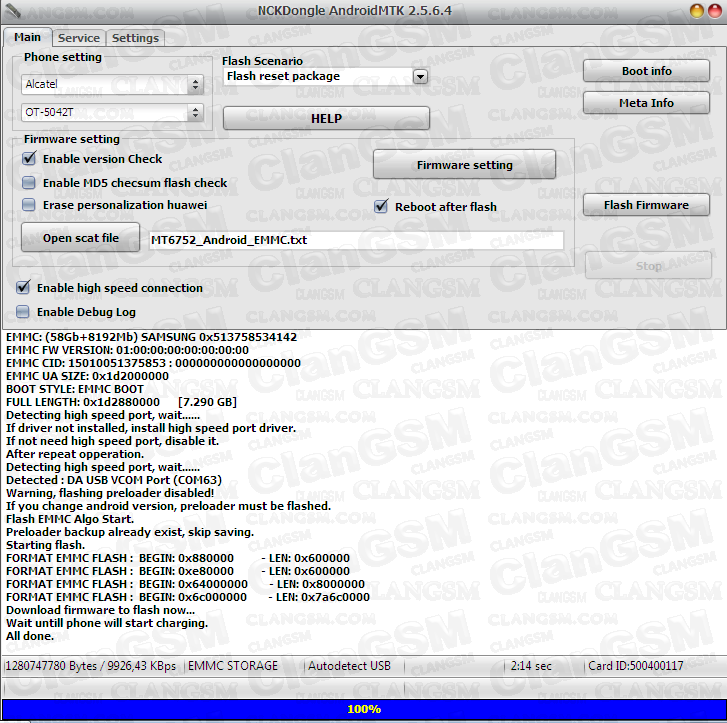Click log line 'Detected : DA USB VCOM Port (COM63)'
This screenshot has height=723, width=727.
[x=114, y=480]
